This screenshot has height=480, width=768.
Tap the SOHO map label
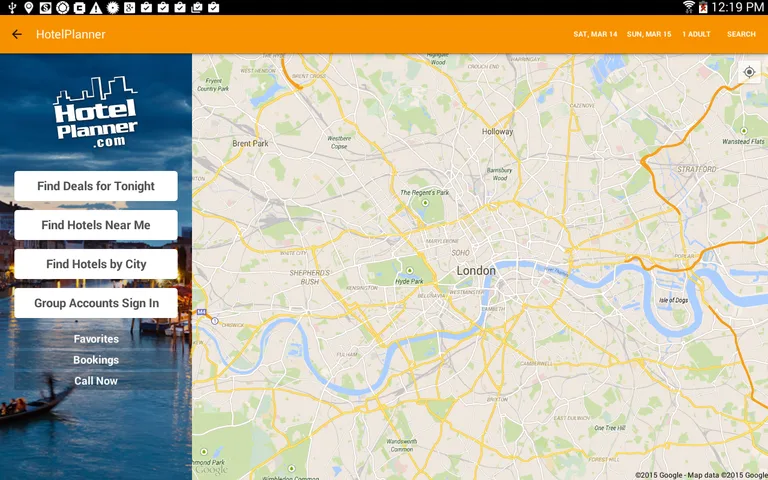pos(460,253)
